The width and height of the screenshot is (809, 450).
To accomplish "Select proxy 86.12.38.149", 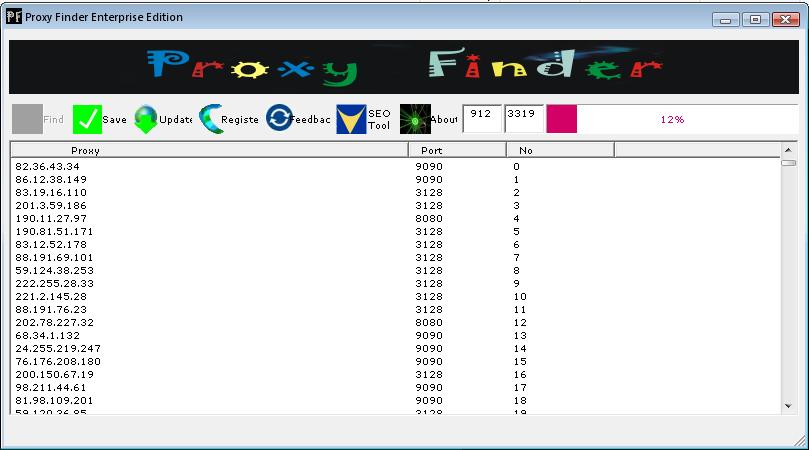I will [x=51, y=180].
